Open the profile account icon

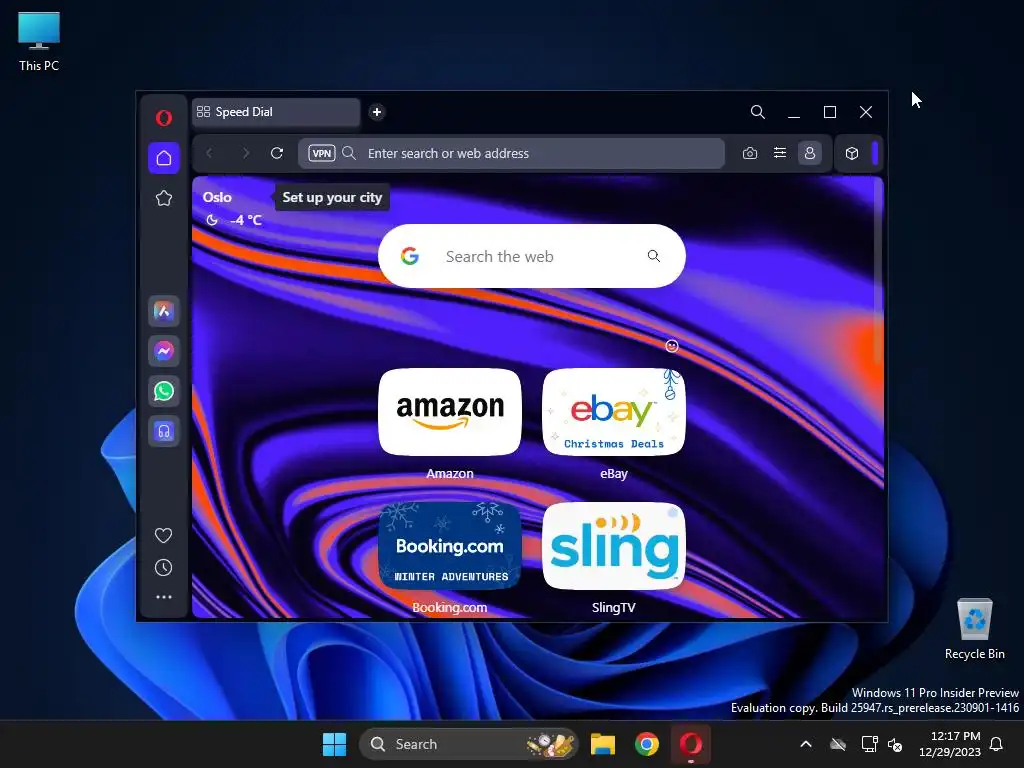(810, 153)
